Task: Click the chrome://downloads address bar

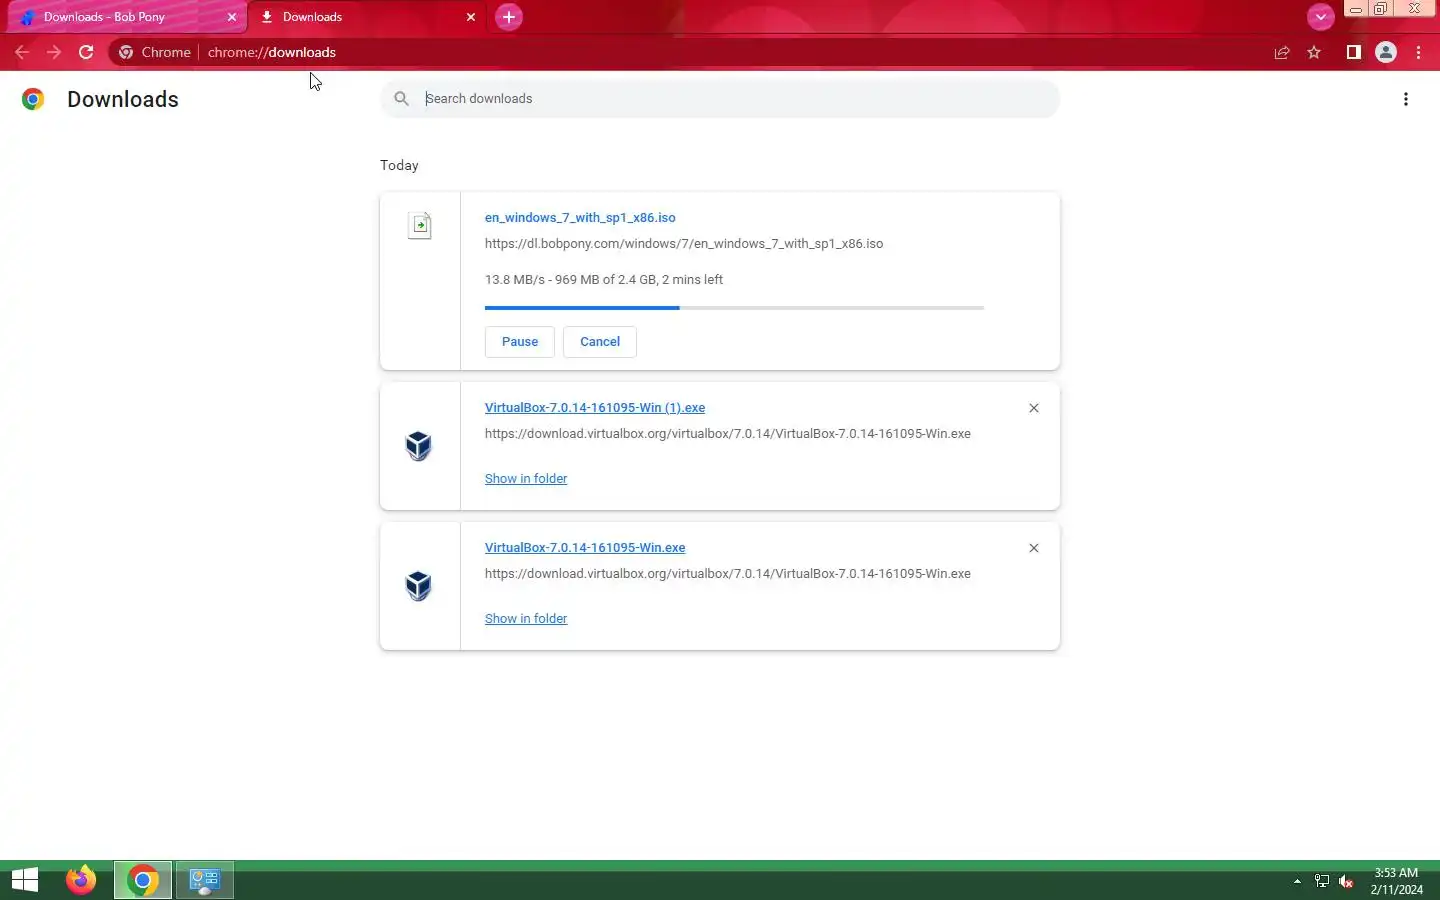Action: click(272, 52)
